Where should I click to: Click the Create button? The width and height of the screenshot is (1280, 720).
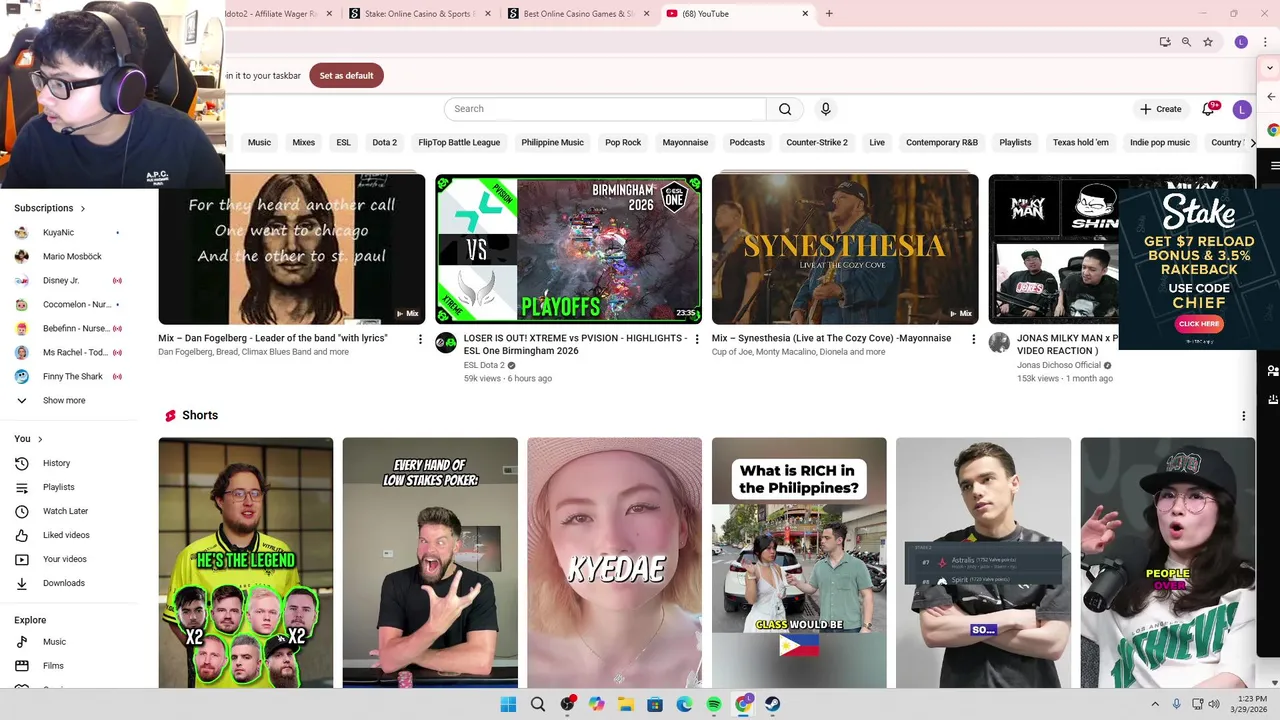(x=1160, y=109)
